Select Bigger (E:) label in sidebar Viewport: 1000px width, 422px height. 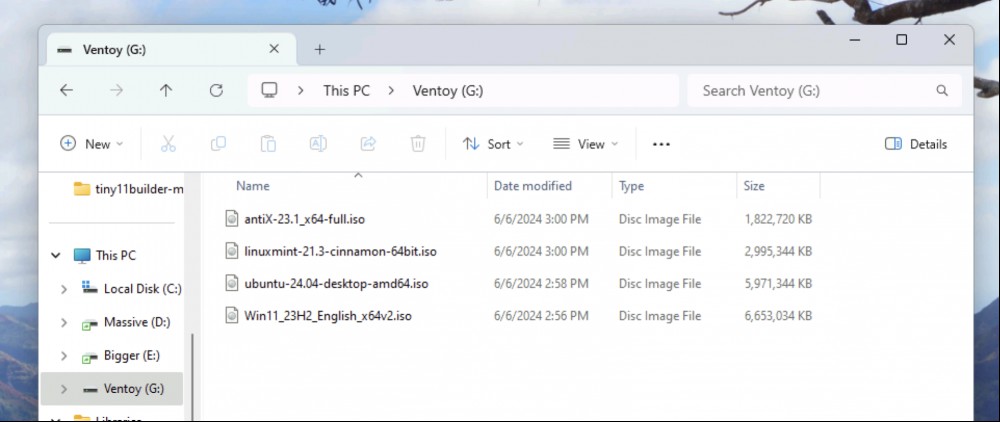pos(131,356)
